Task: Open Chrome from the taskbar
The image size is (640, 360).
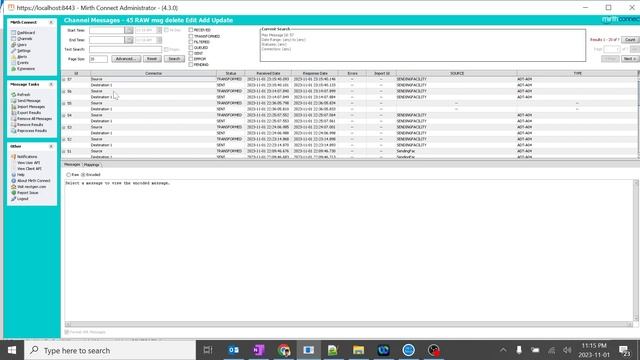Action: tap(284, 350)
